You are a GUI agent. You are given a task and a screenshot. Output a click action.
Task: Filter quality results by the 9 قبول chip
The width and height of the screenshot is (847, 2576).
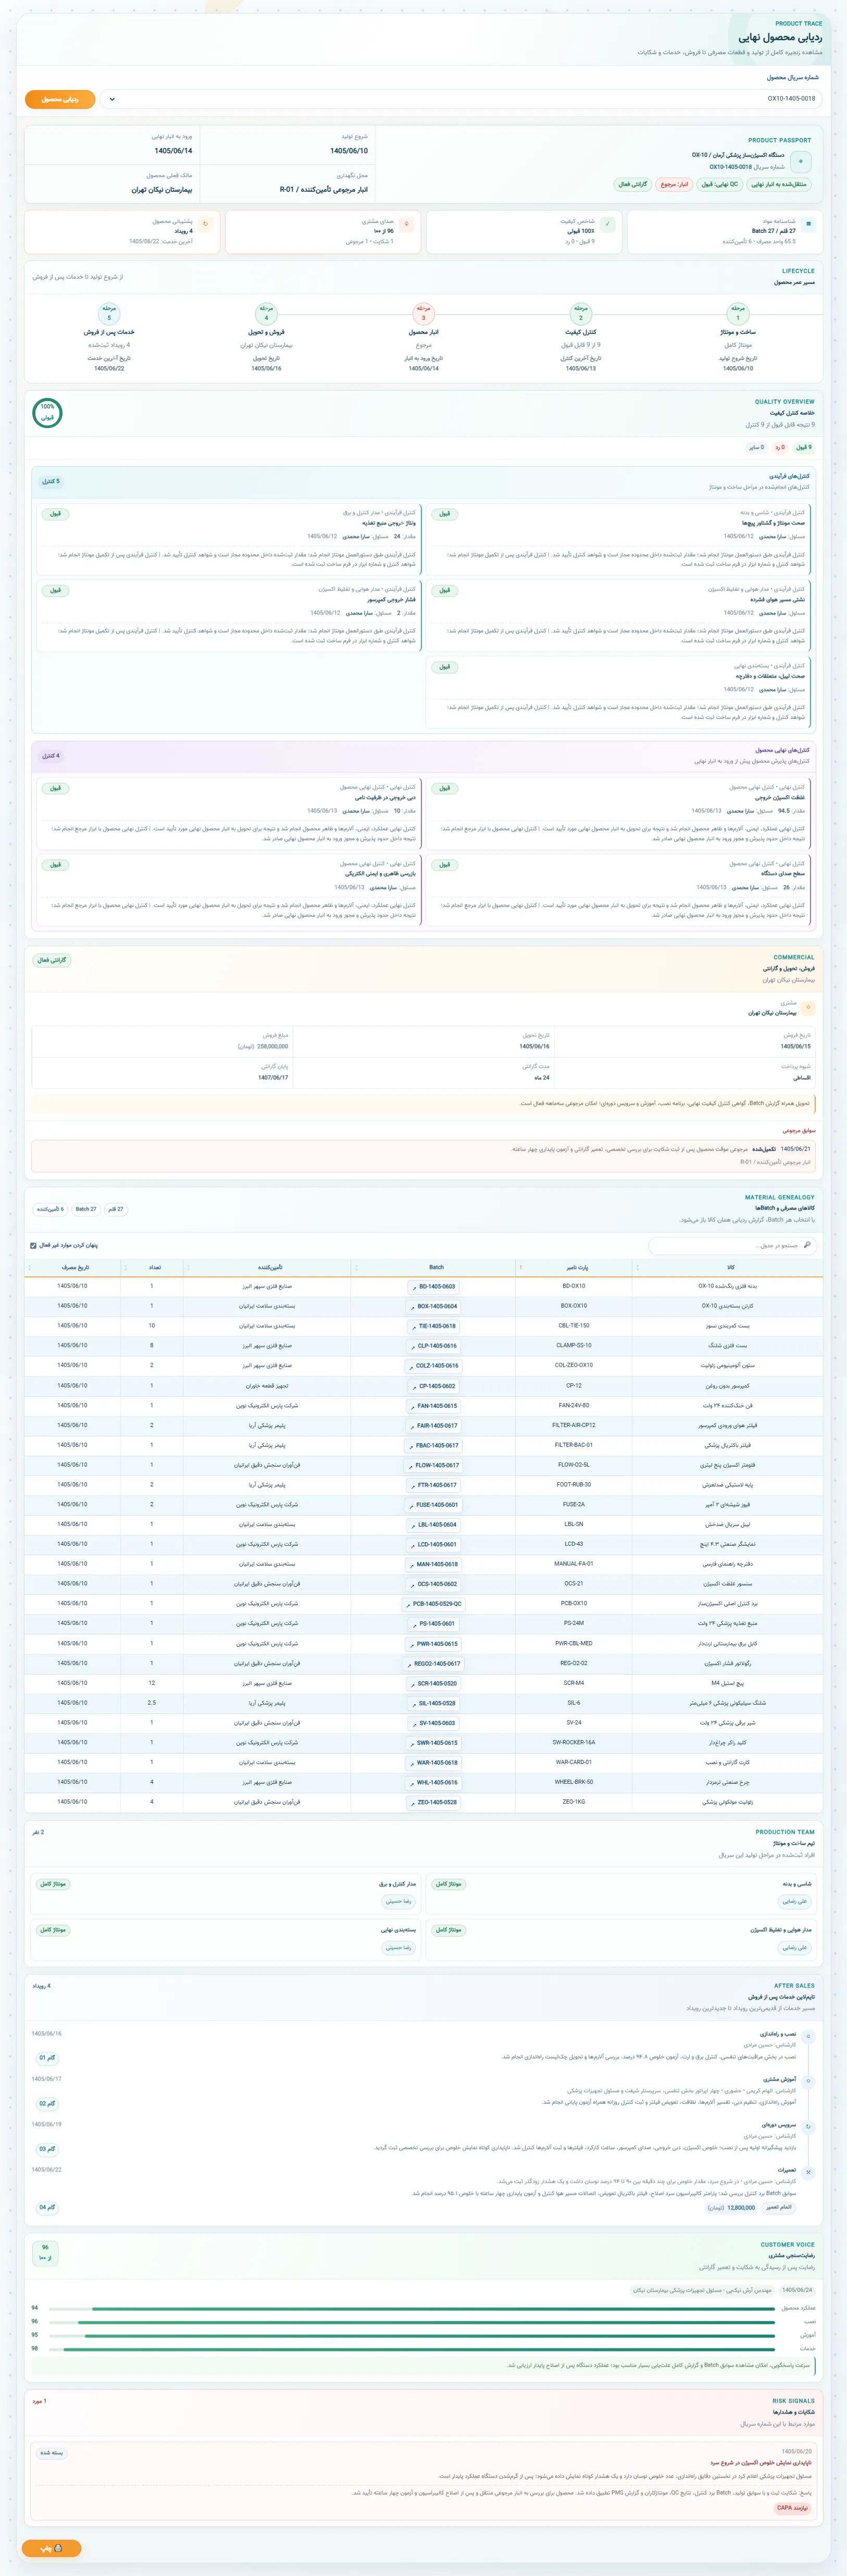click(x=803, y=448)
